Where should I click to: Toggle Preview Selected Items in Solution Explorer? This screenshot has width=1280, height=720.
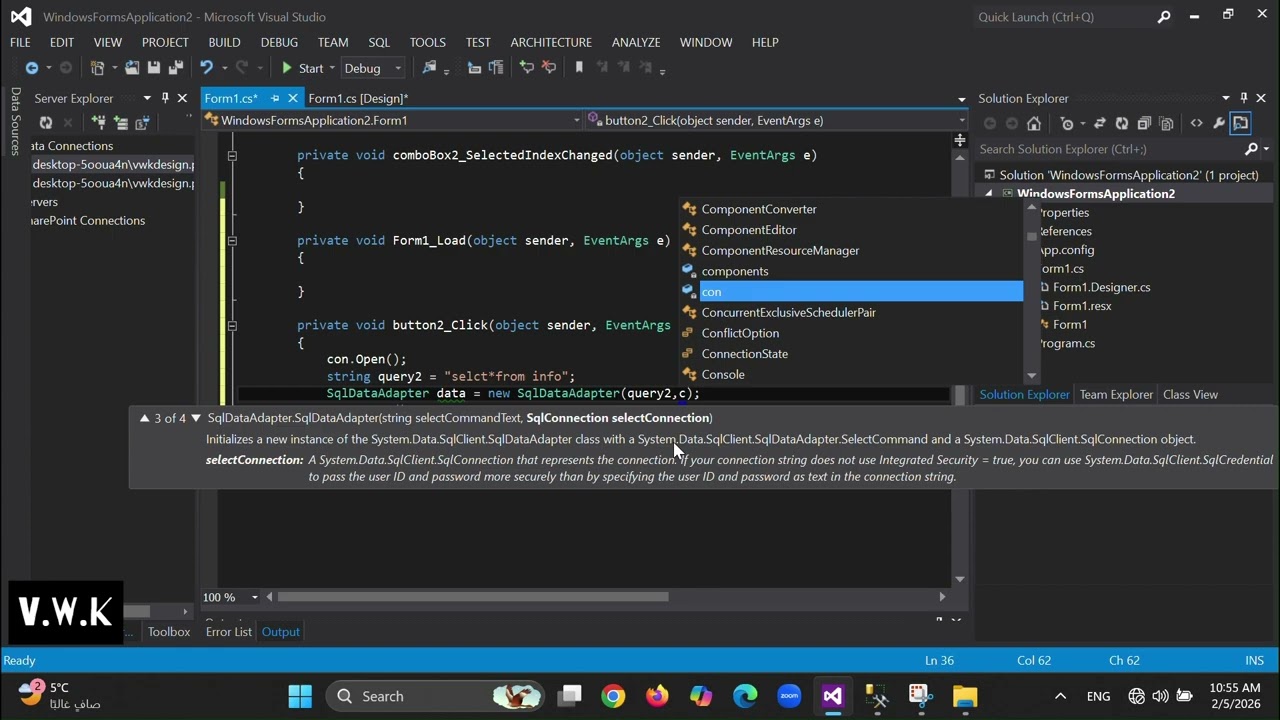coord(1241,123)
